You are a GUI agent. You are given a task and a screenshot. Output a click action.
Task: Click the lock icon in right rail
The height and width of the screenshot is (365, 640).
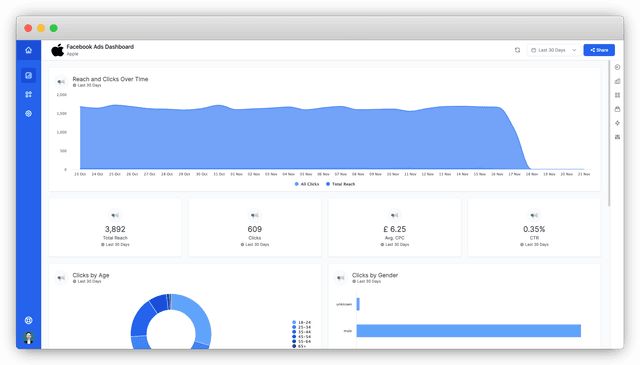click(x=617, y=109)
